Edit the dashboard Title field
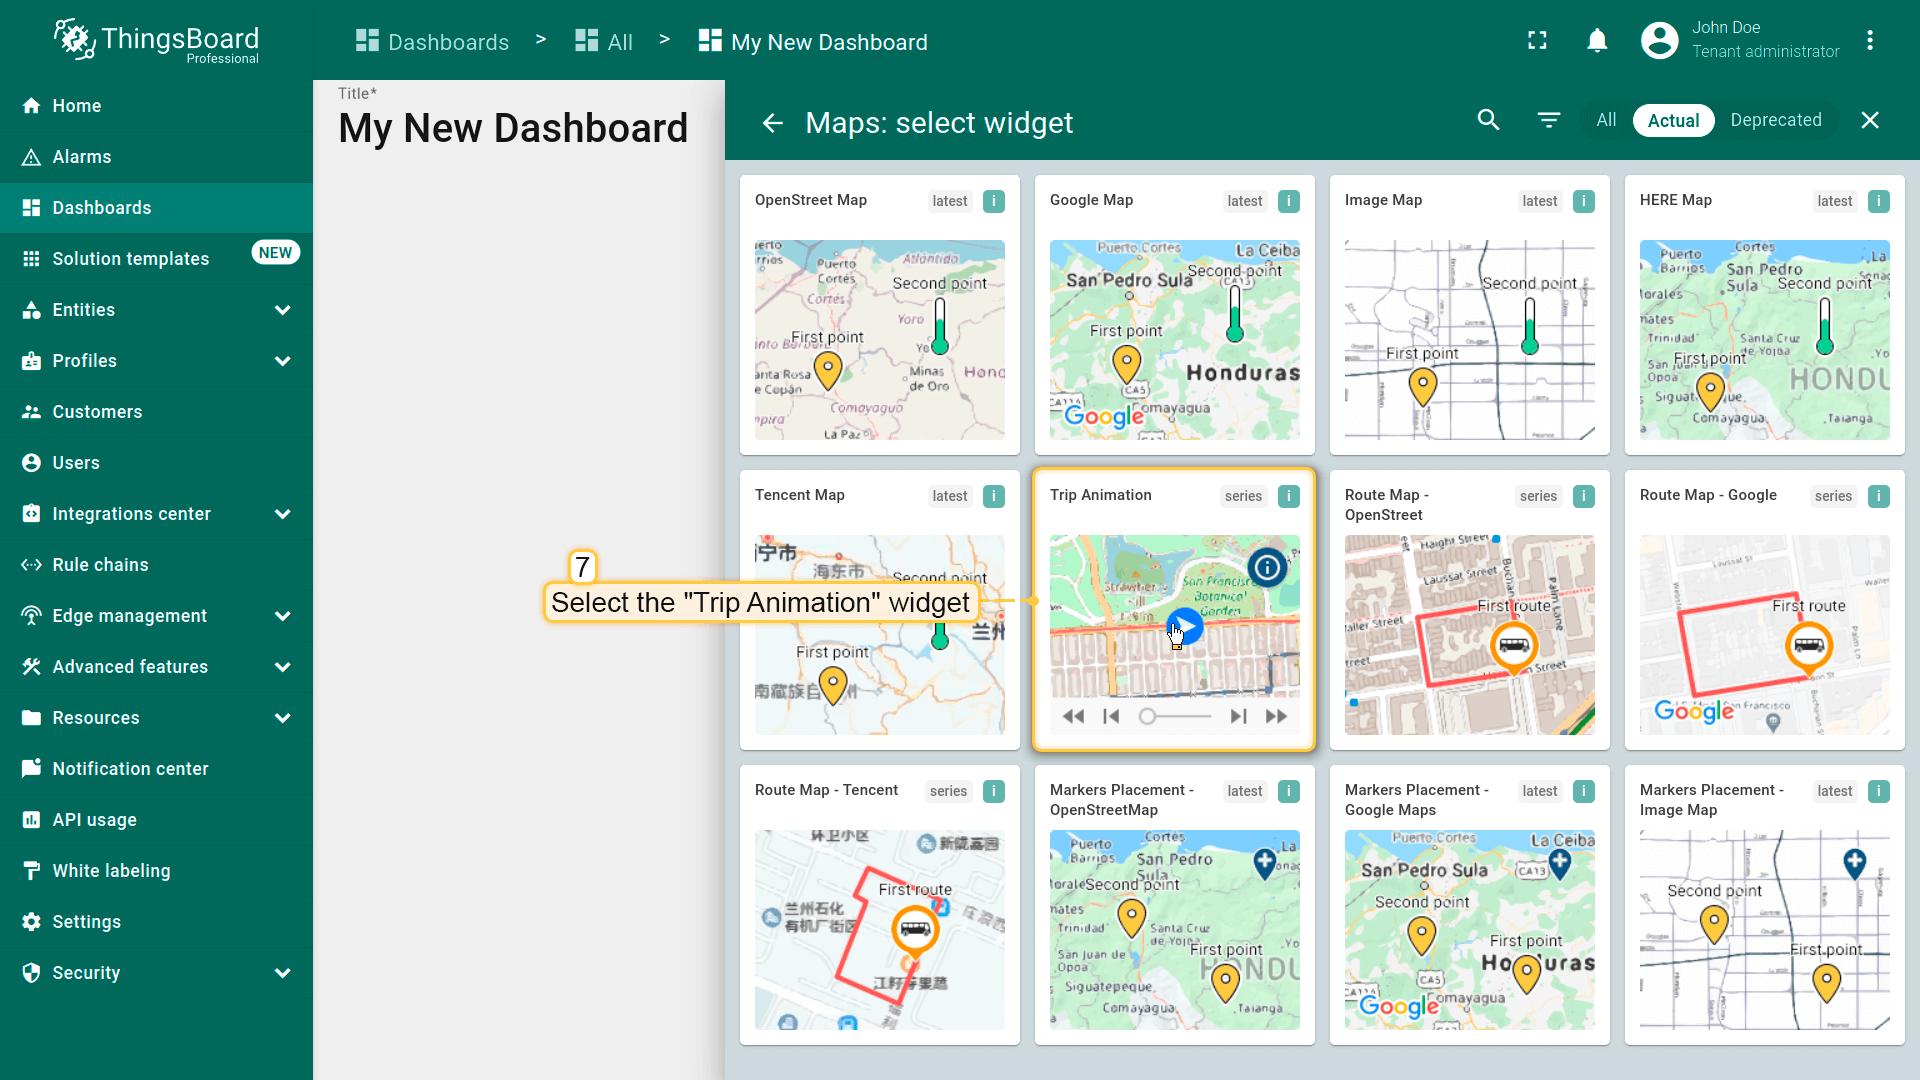 coord(513,128)
